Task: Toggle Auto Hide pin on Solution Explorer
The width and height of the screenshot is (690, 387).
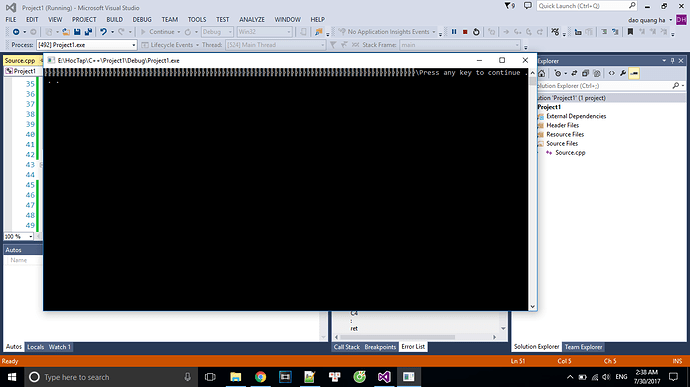Action: point(672,61)
